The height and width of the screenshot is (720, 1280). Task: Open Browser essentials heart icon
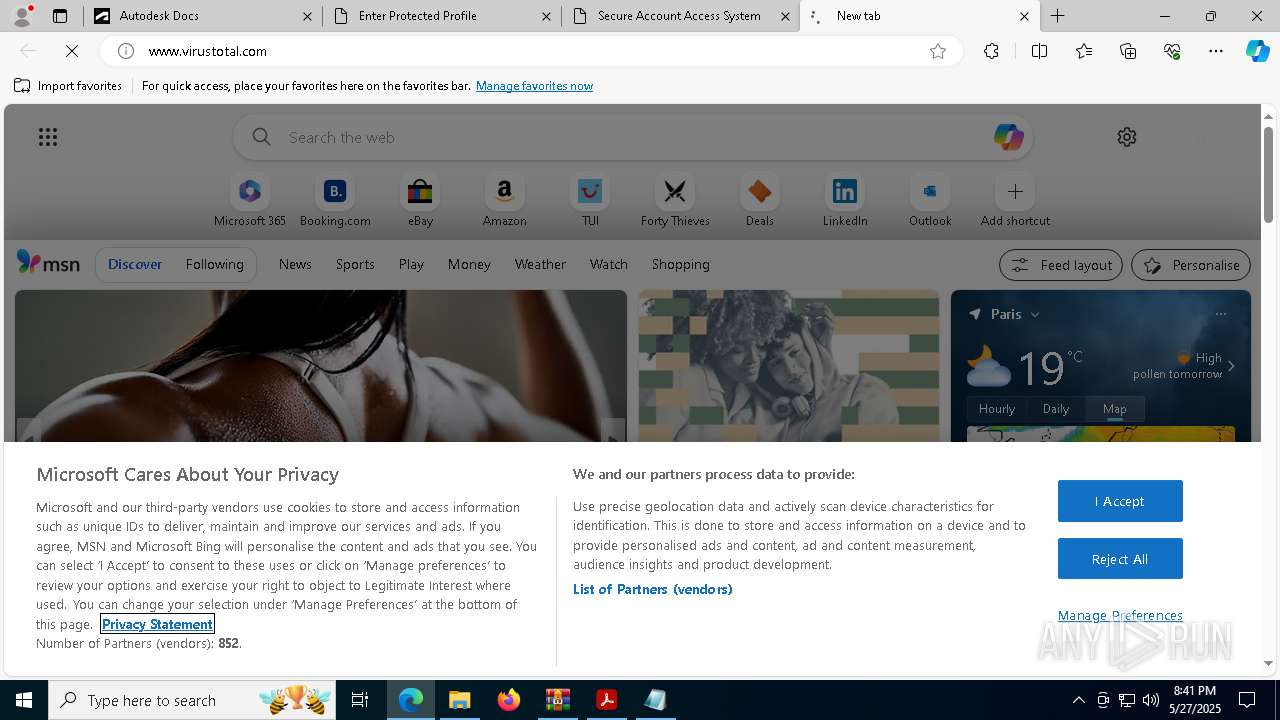(1172, 51)
